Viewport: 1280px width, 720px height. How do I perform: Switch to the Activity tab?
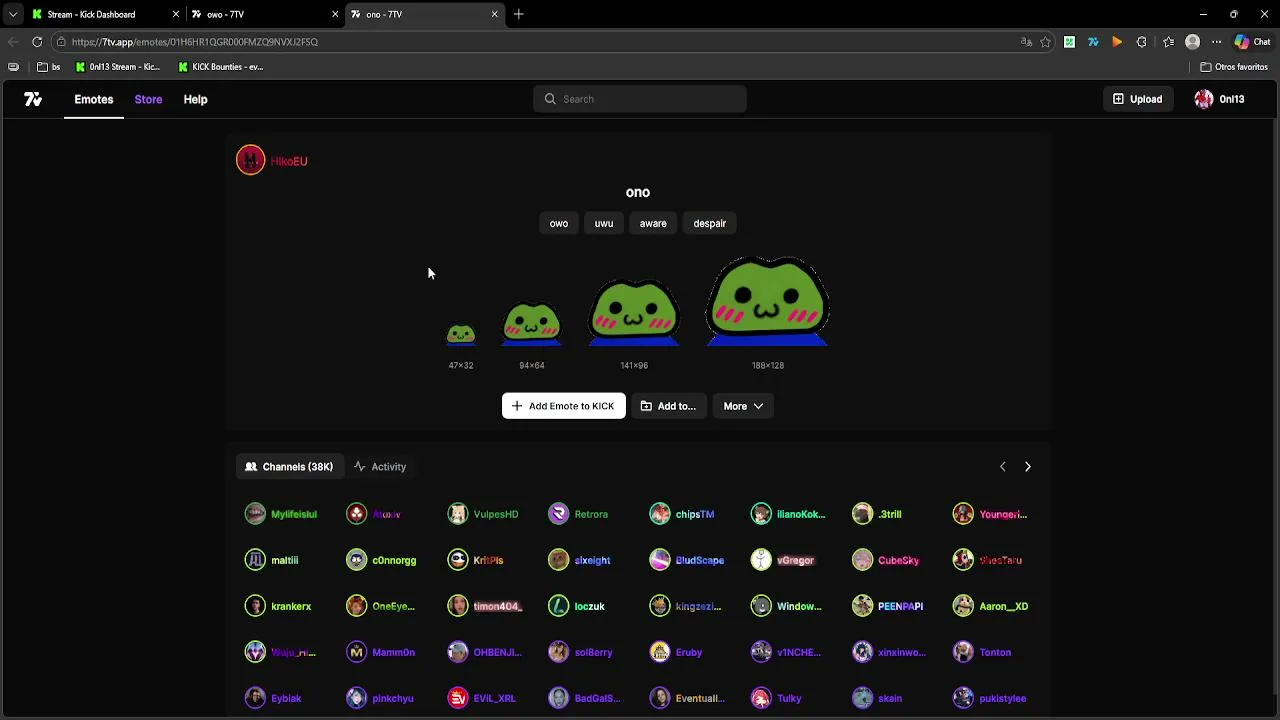pyautogui.click(x=380, y=467)
